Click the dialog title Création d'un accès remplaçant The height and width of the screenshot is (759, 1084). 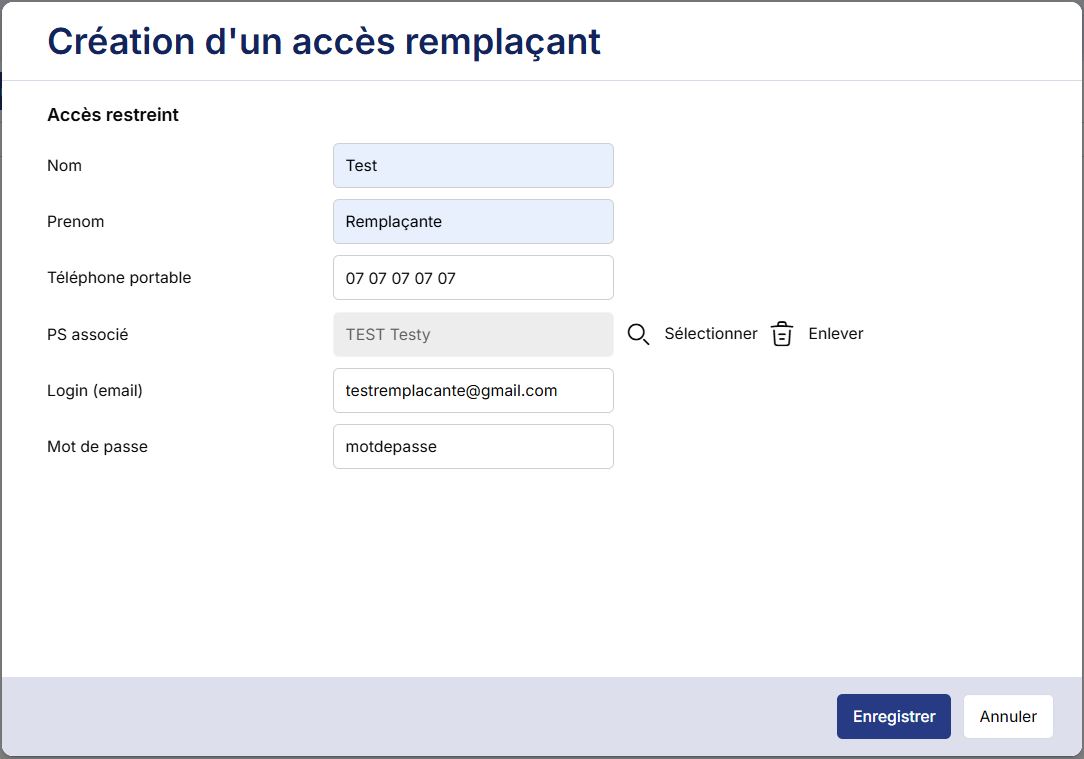[324, 41]
